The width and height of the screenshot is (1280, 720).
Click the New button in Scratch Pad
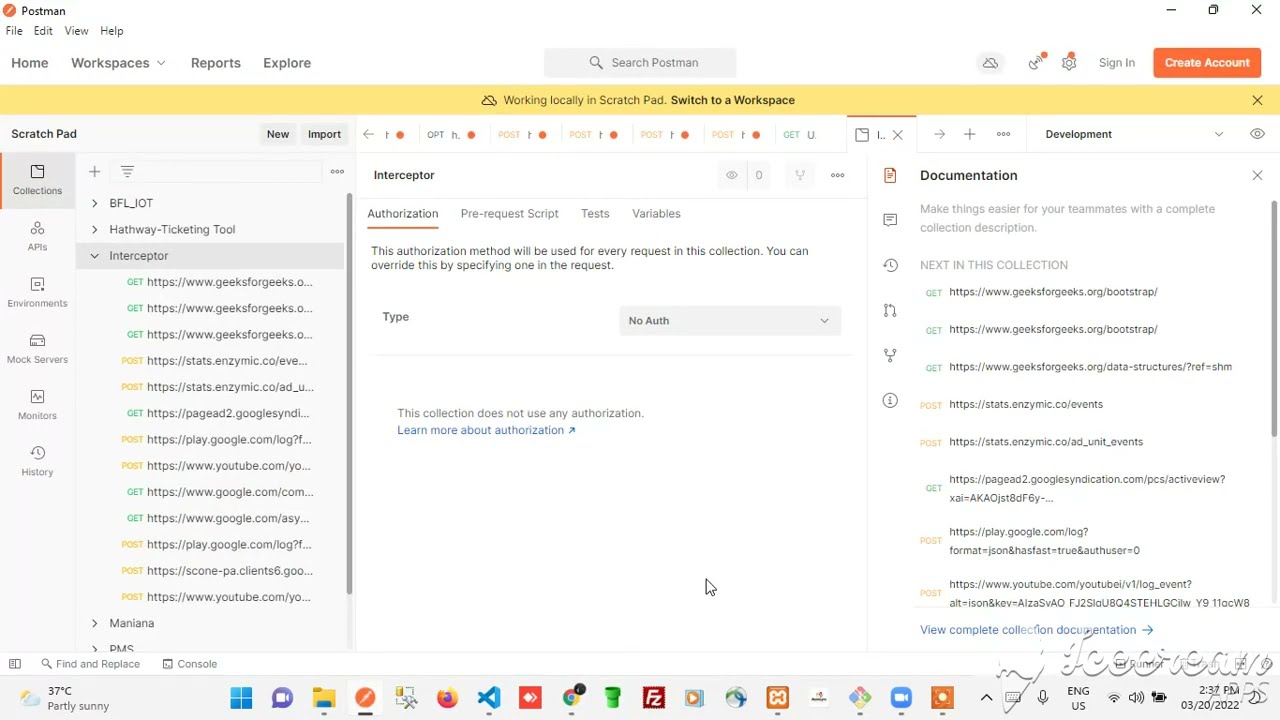click(278, 134)
